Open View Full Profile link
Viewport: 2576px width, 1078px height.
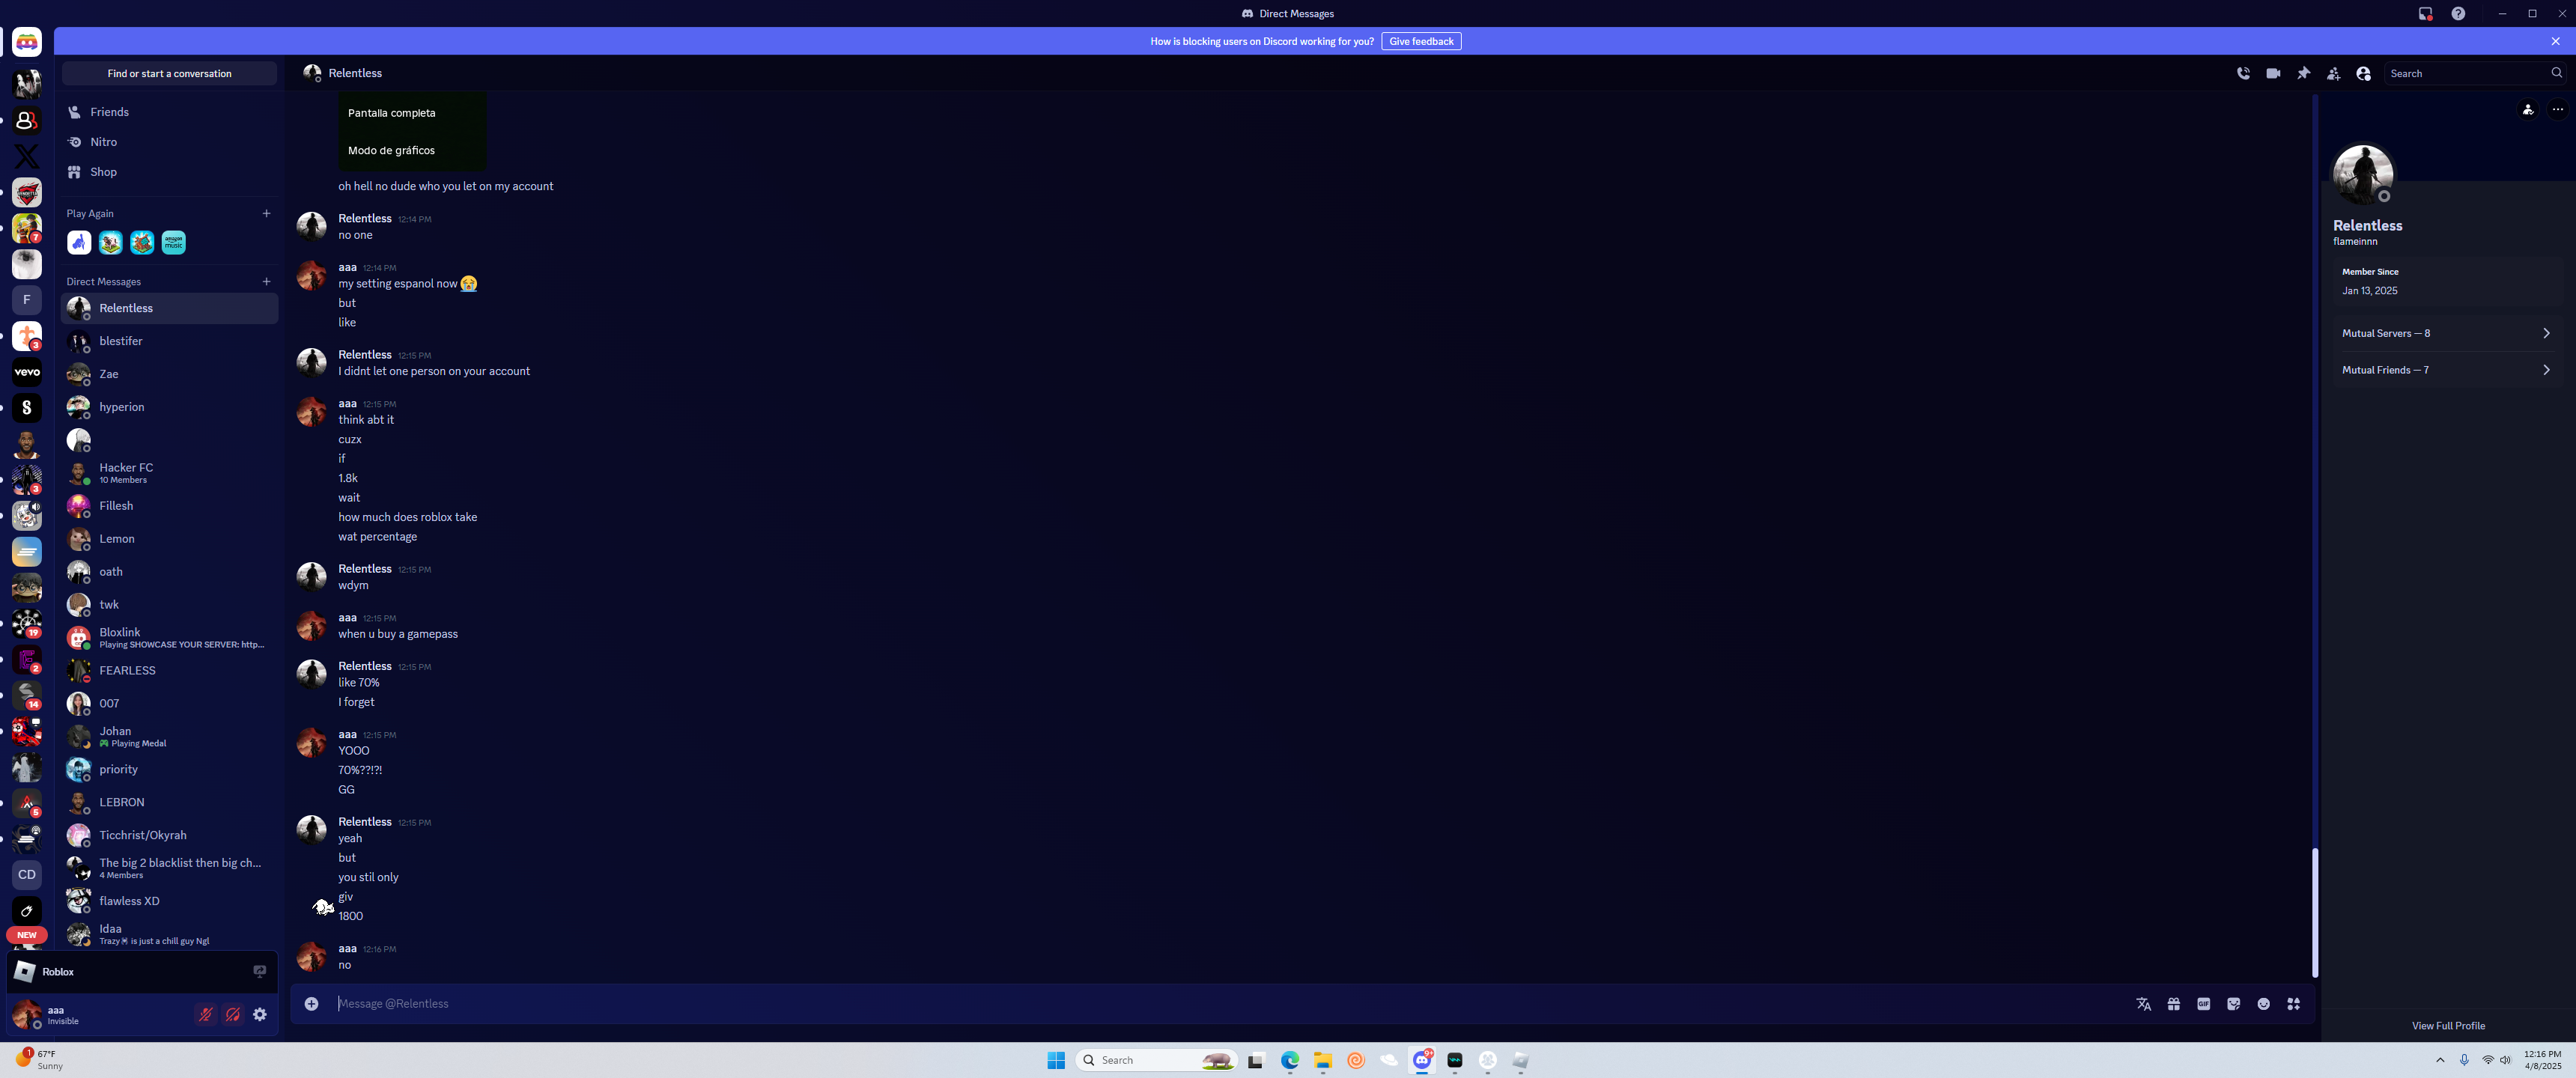tap(2447, 1025)
